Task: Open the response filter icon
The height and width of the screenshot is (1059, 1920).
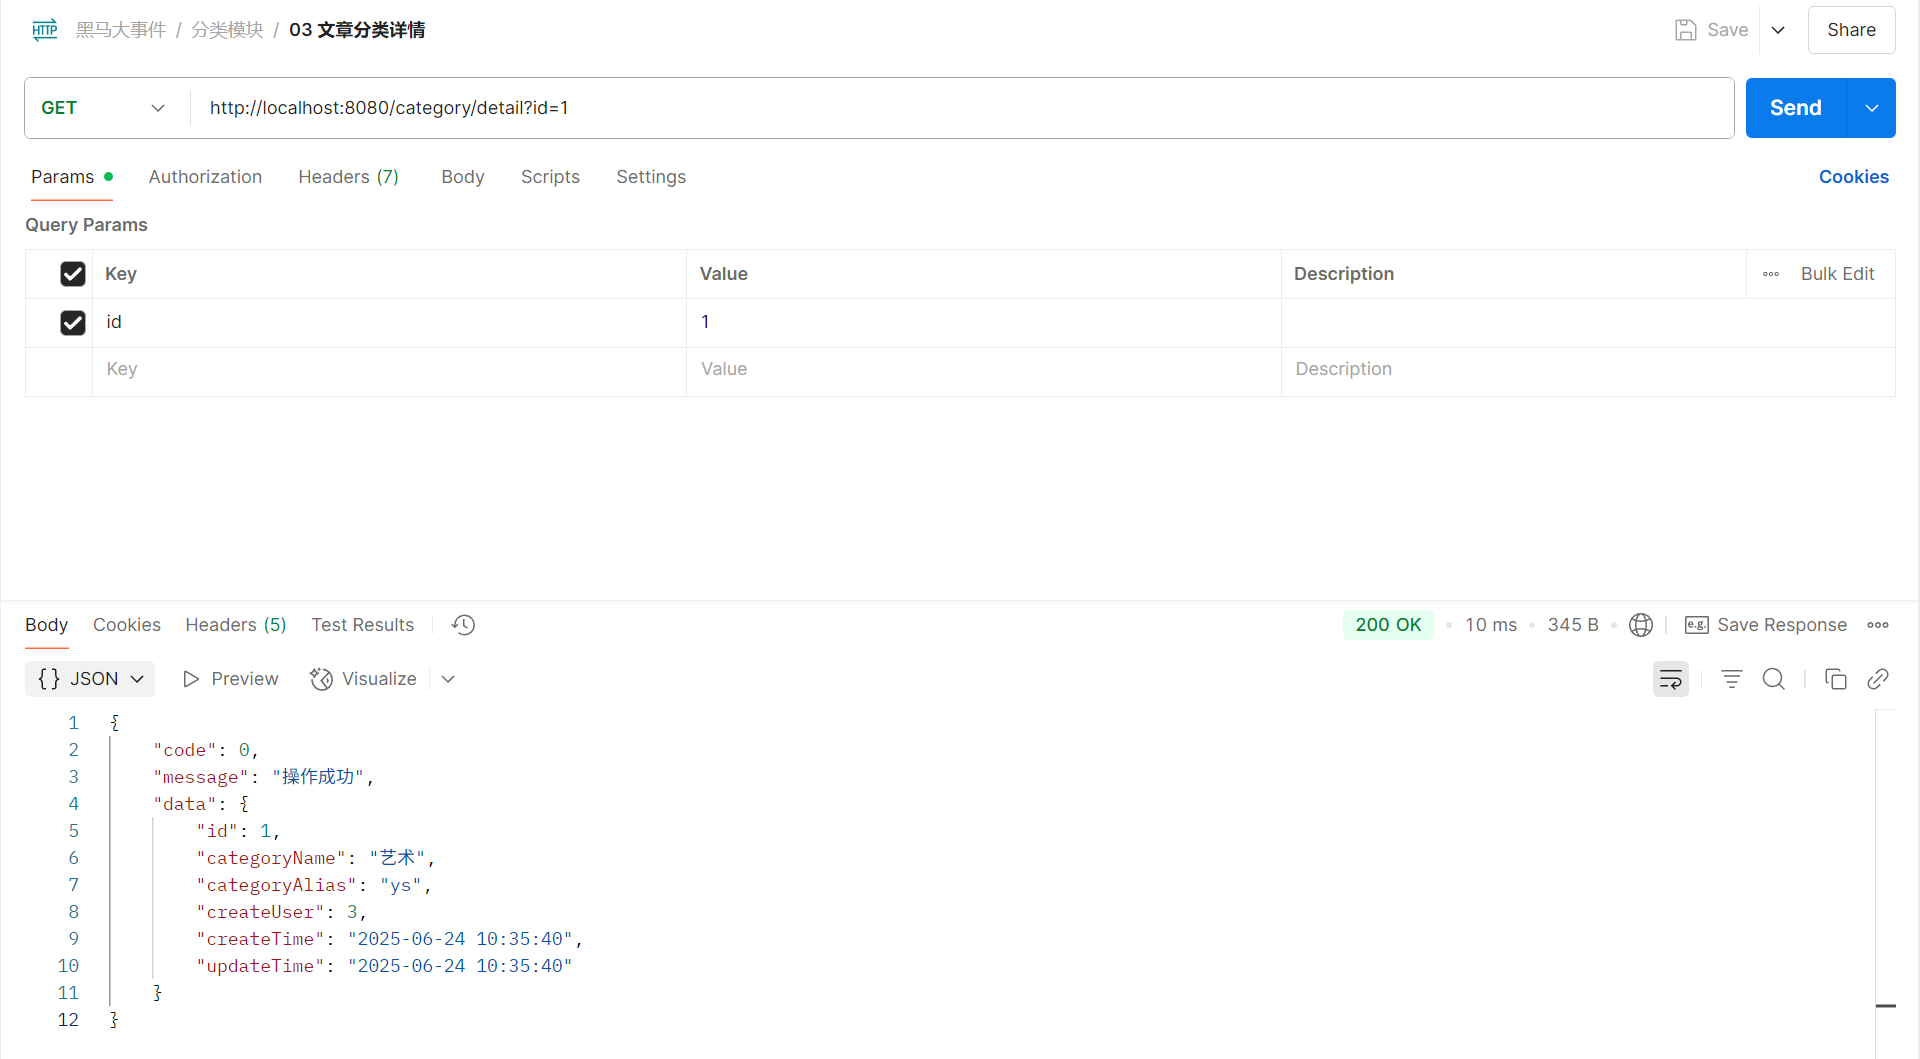Action: [x=1731, y=680]
